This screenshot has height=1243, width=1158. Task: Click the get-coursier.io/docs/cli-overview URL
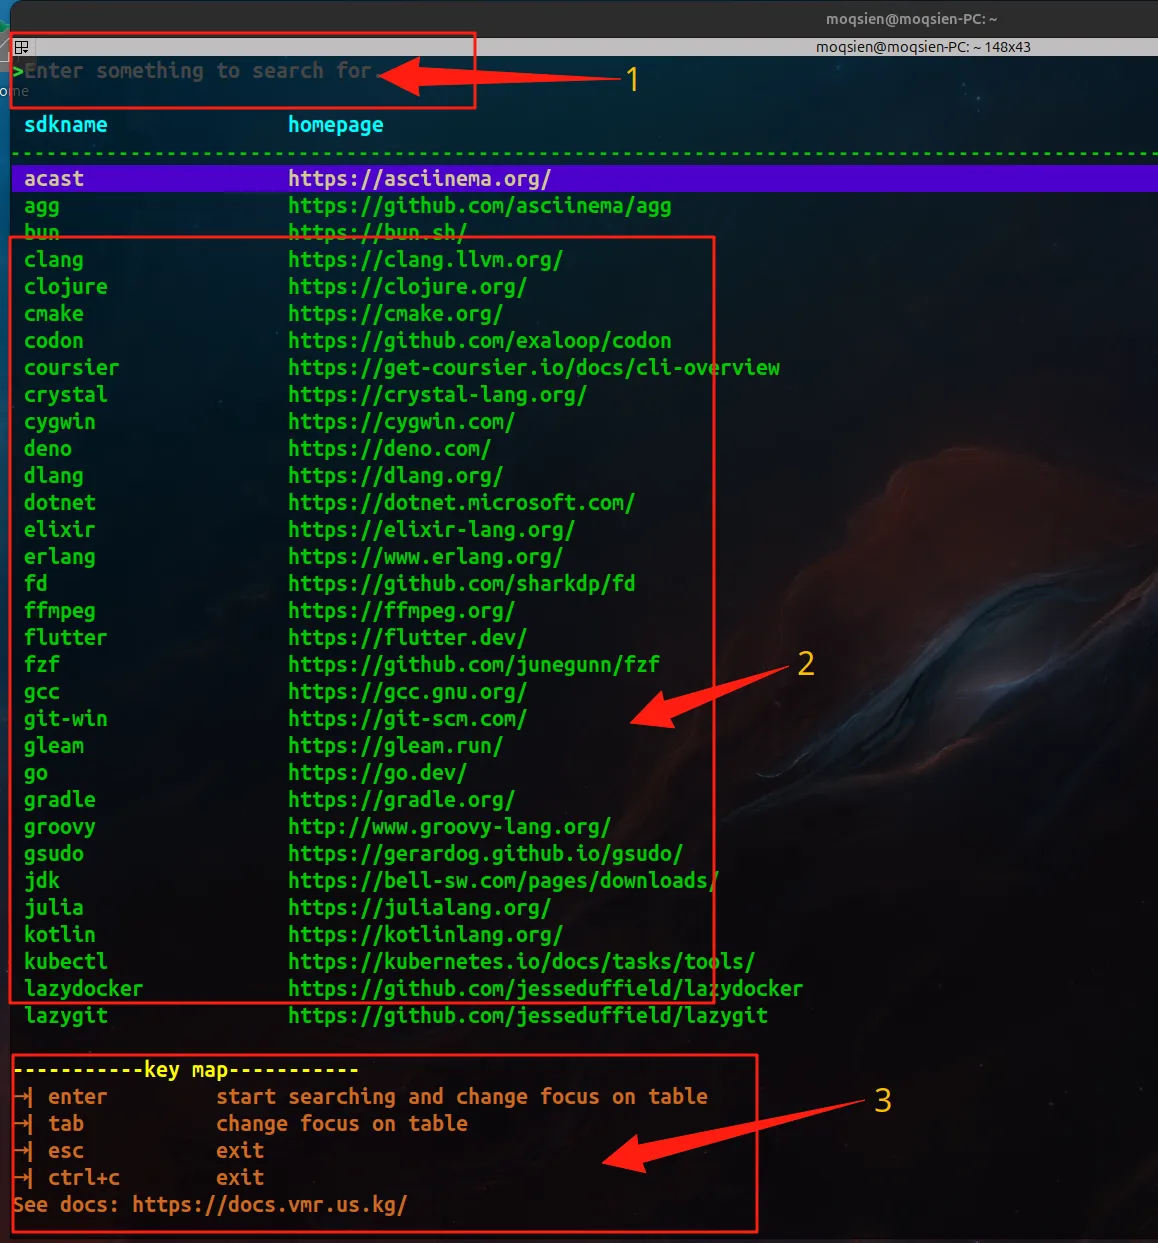pyautogui.click(x=534, y=368)
